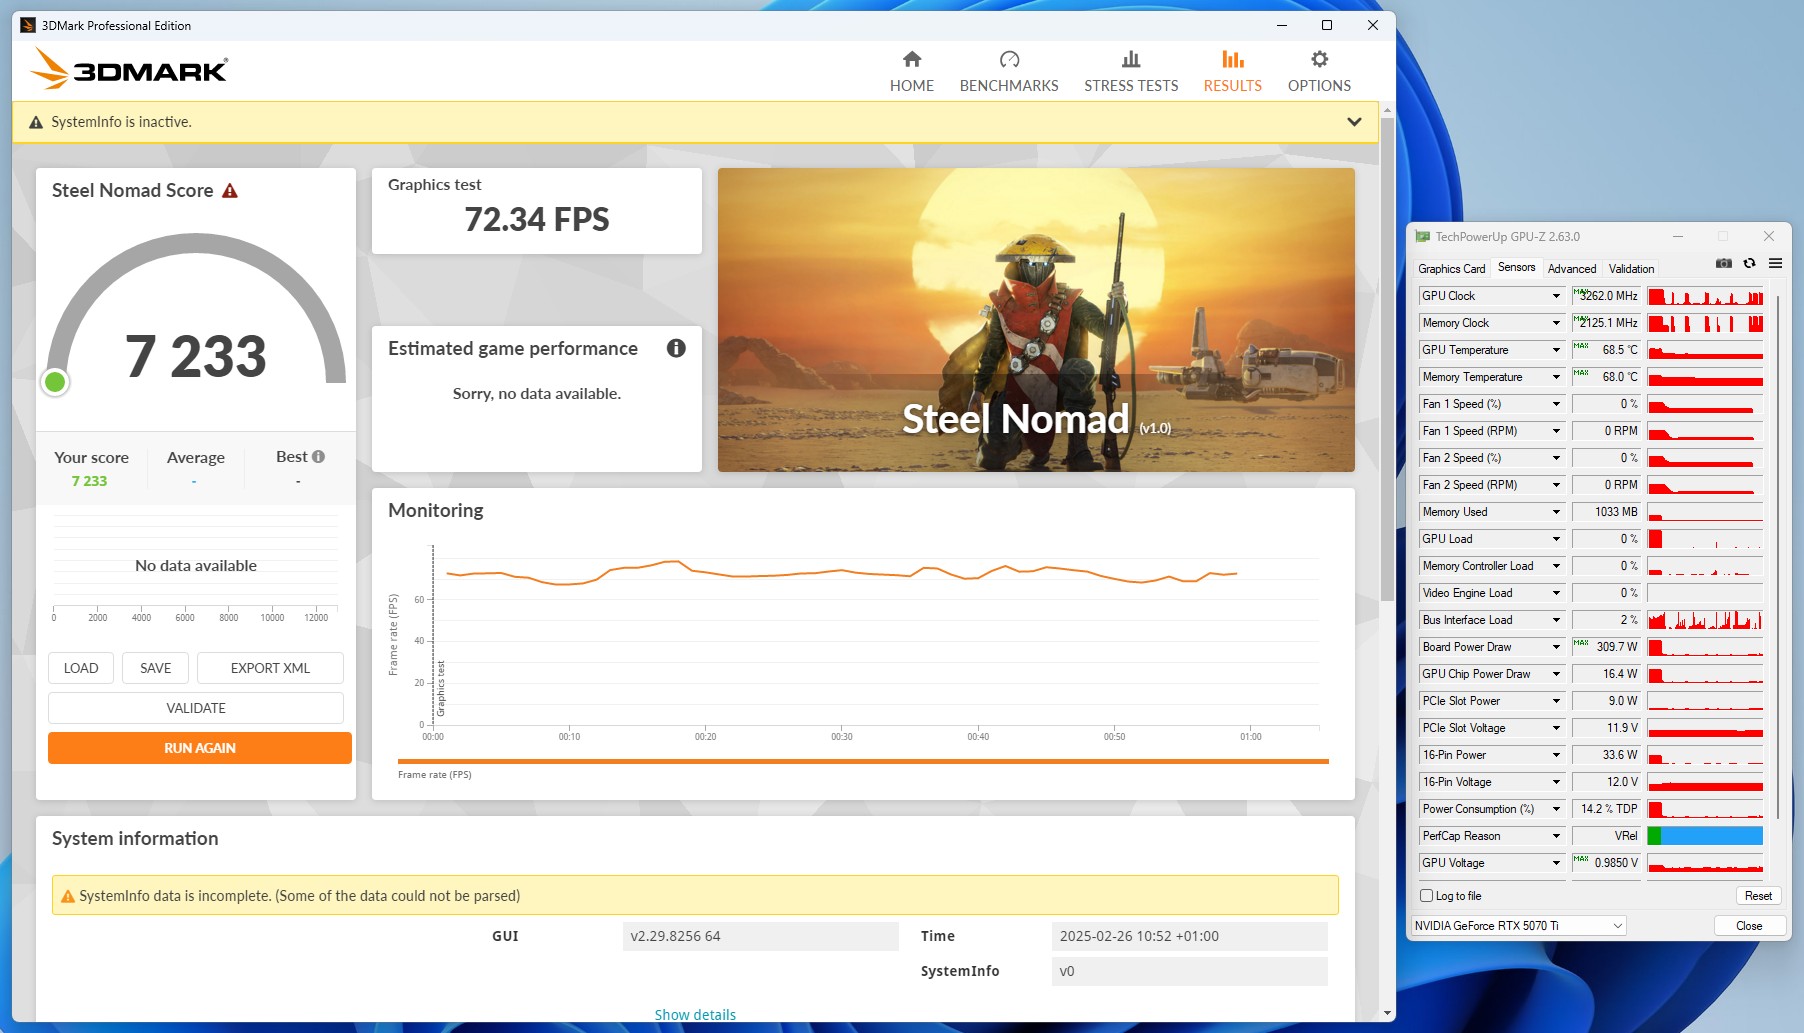Viewport: 1804px width, 1033px height.
Task: Open the Board Power Draw sensor dropdown
Action: point(1556,647)
